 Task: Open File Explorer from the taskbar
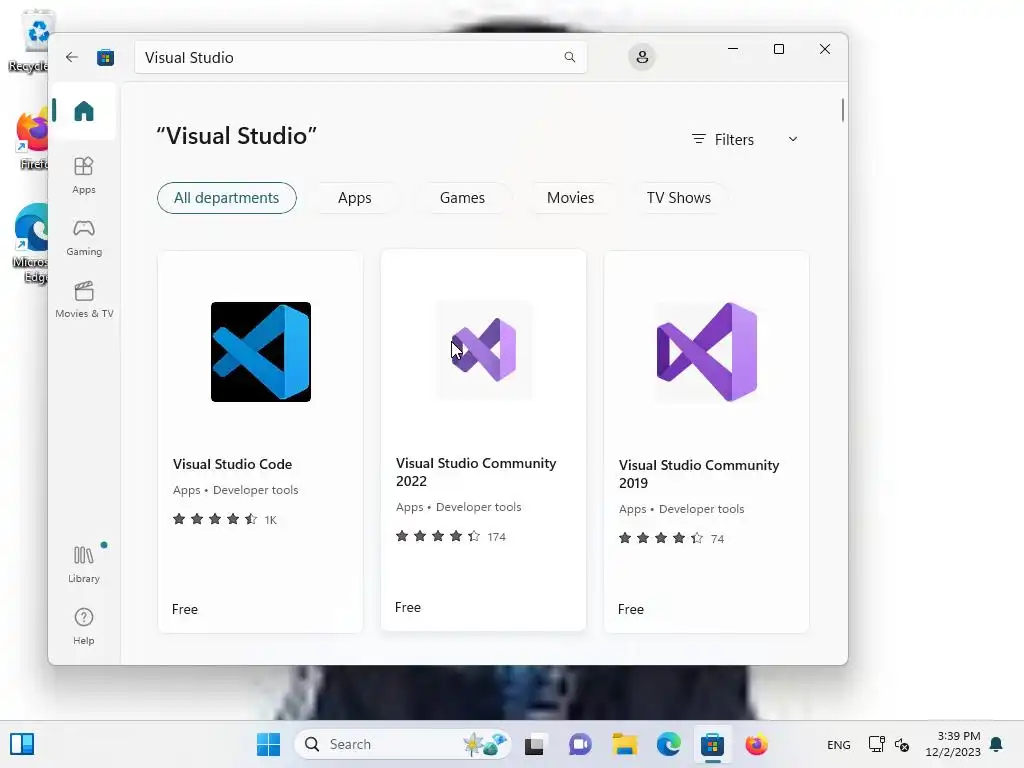(x=624, y=744)
